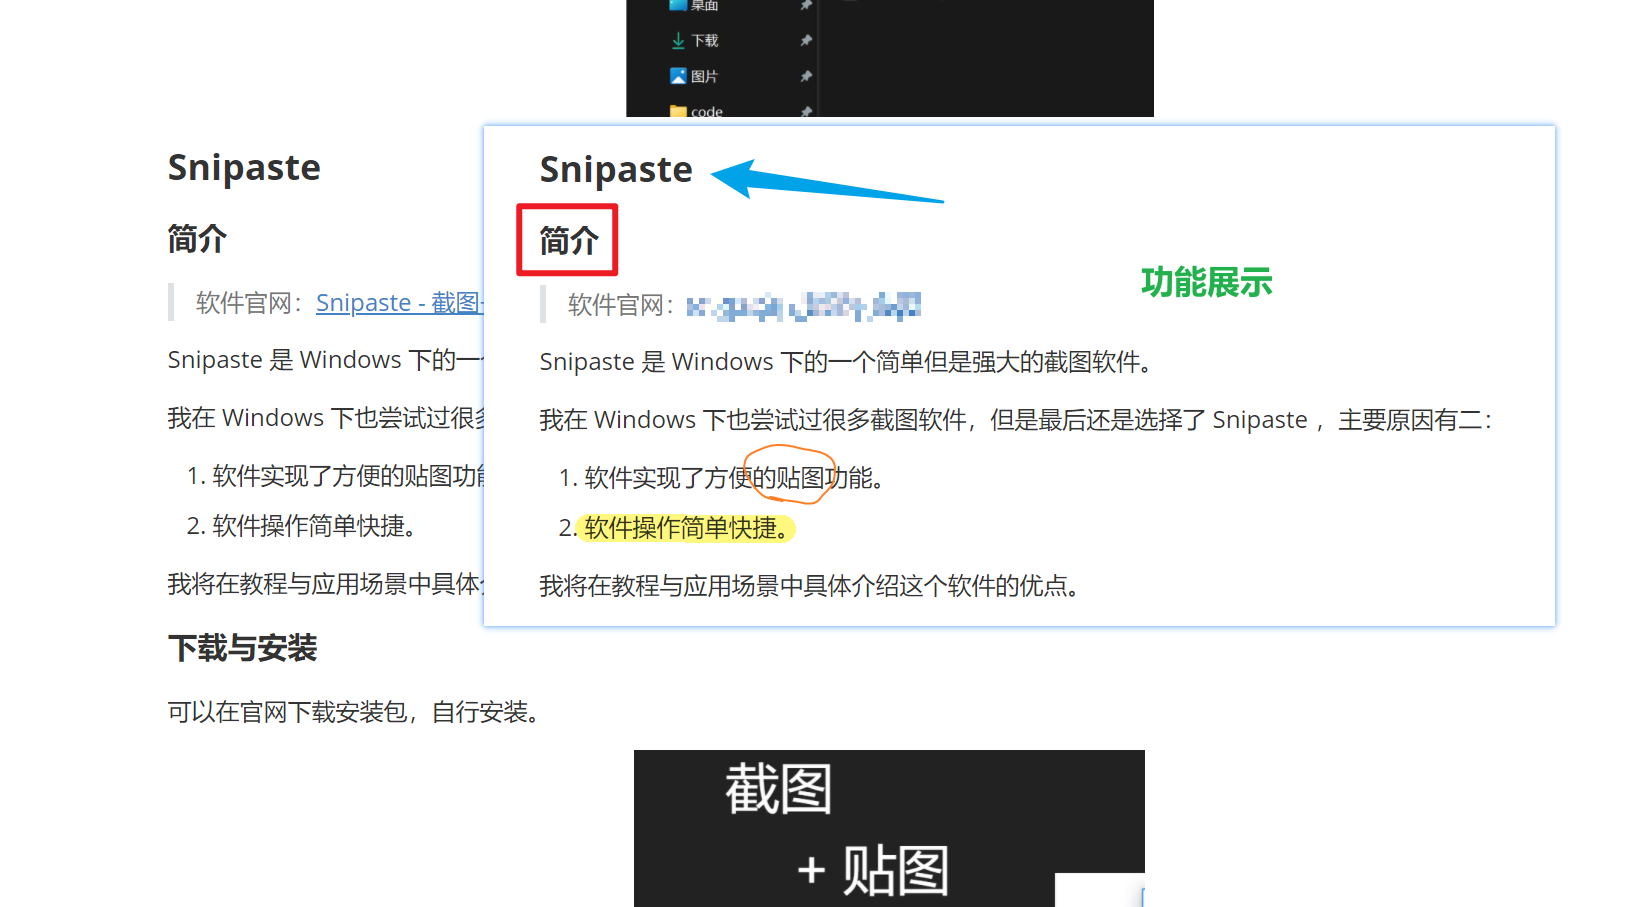
Task: Open the "Snipaste - 截图" official site link
Action: pyautogui.click(x=399, y=302)
